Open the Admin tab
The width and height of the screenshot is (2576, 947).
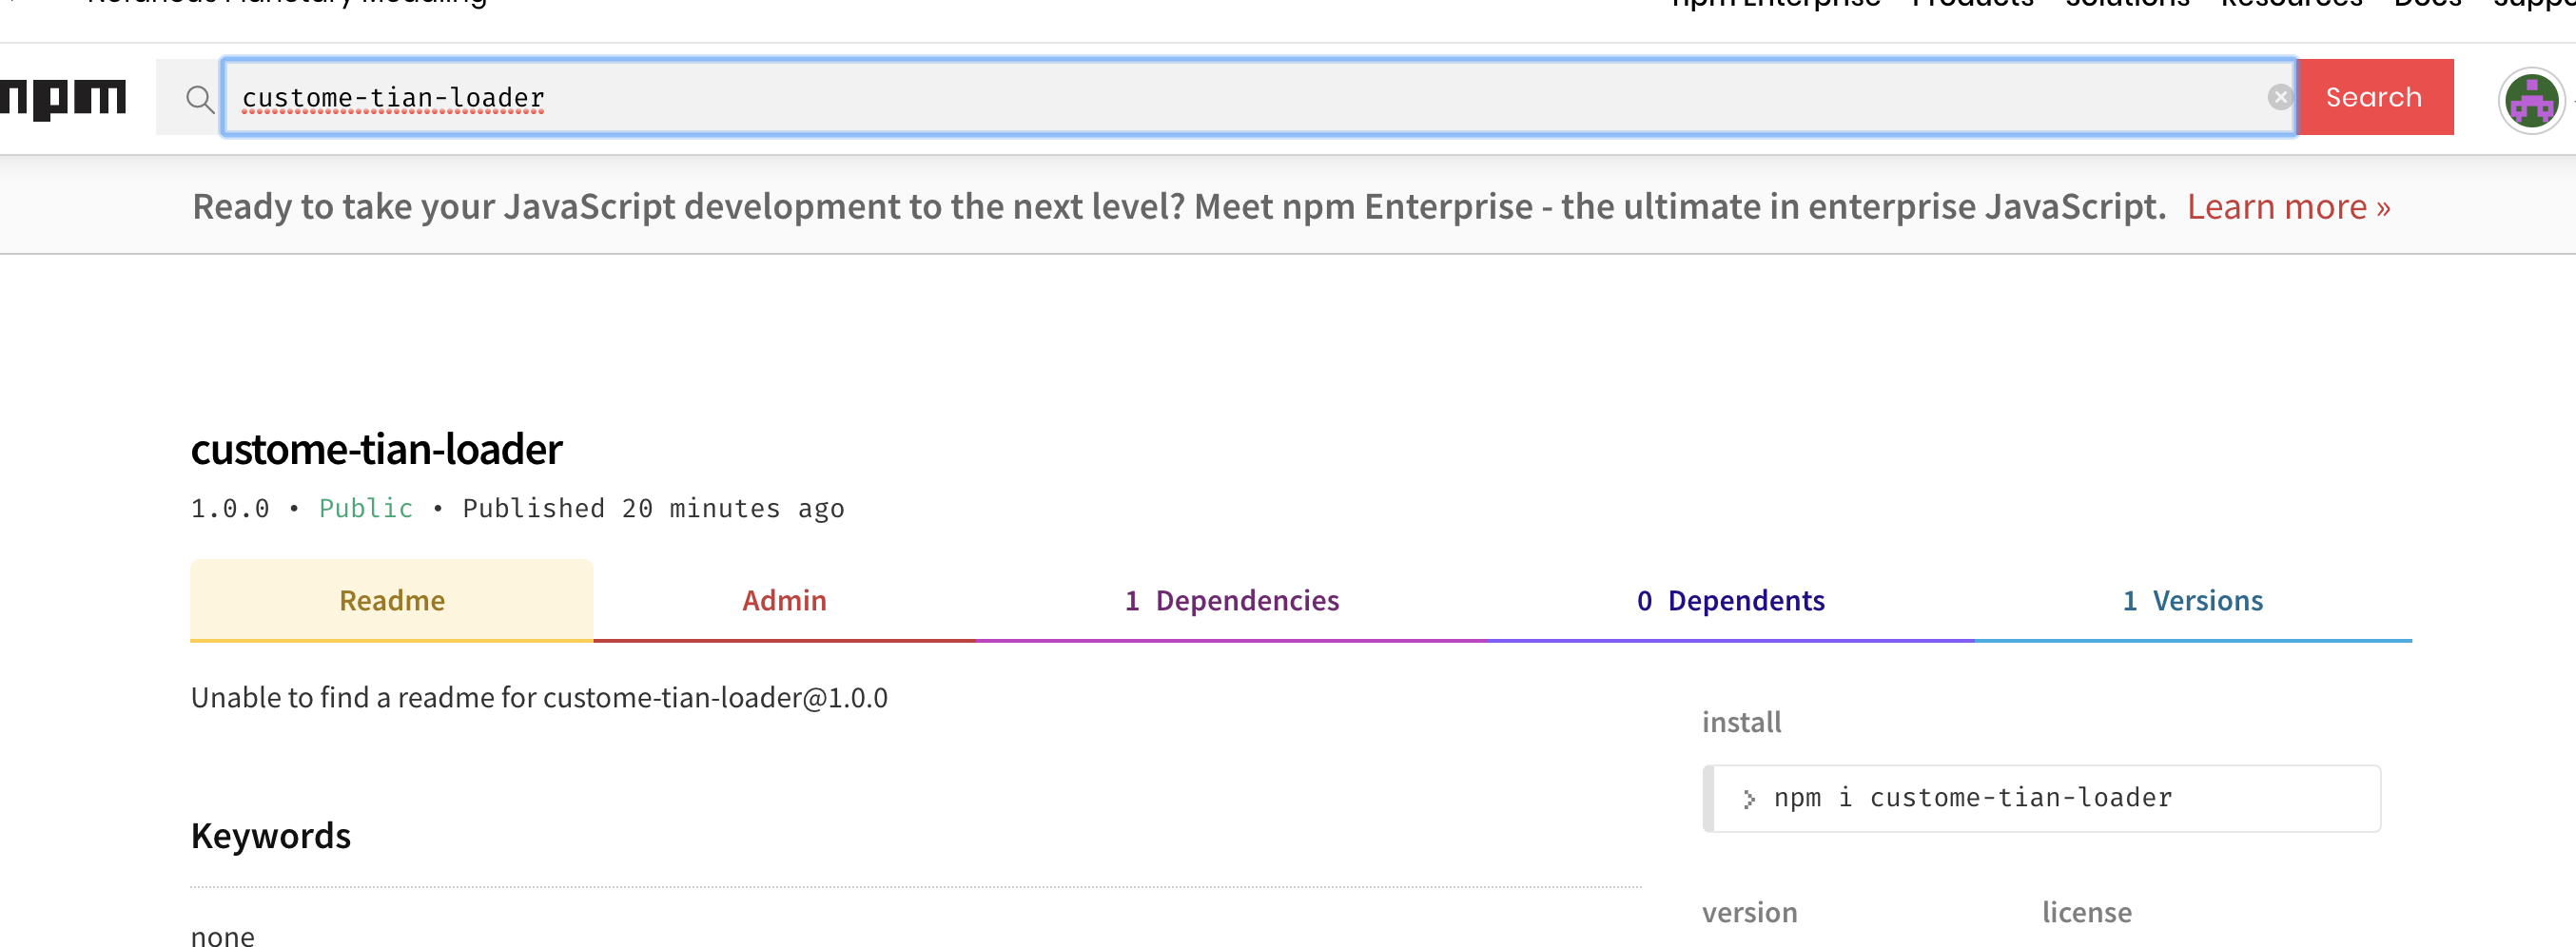click(784, 600)
